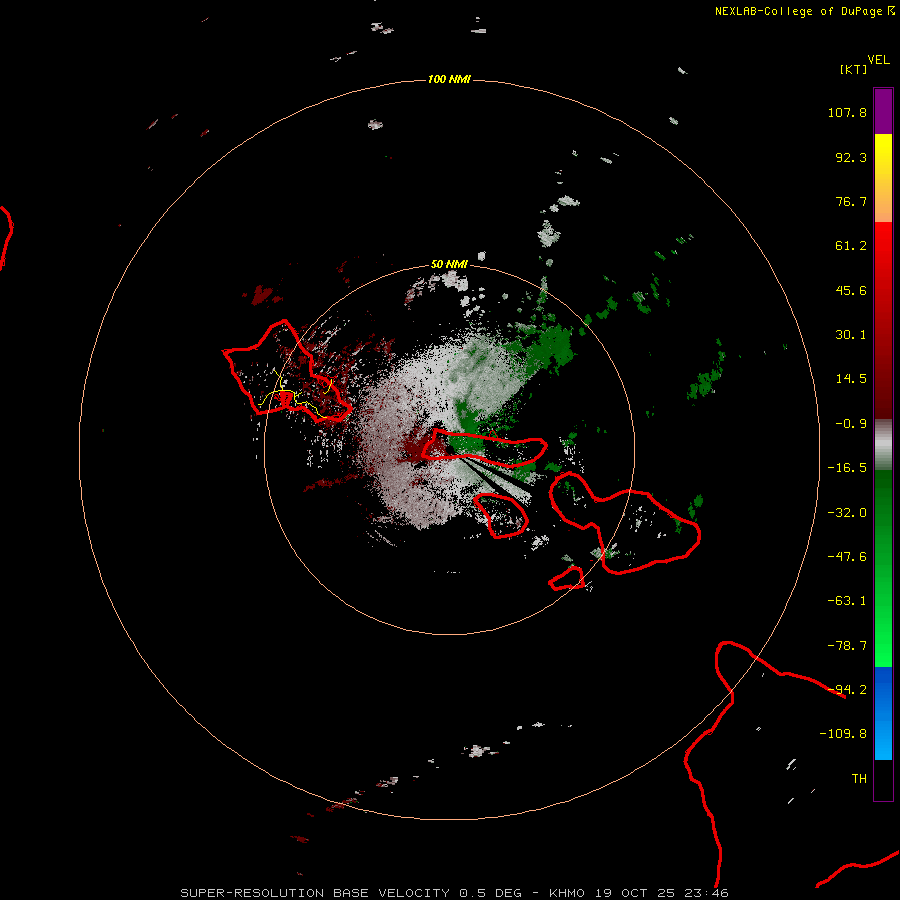Click the Super-Resolution Base Velocity caption
The width and height of the screenshot is (900, 900).
point(454,893)
